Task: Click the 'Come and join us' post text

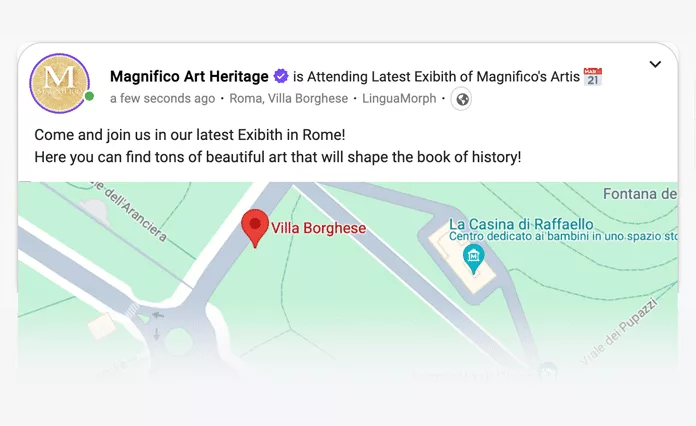Action: tap(189, 135)
